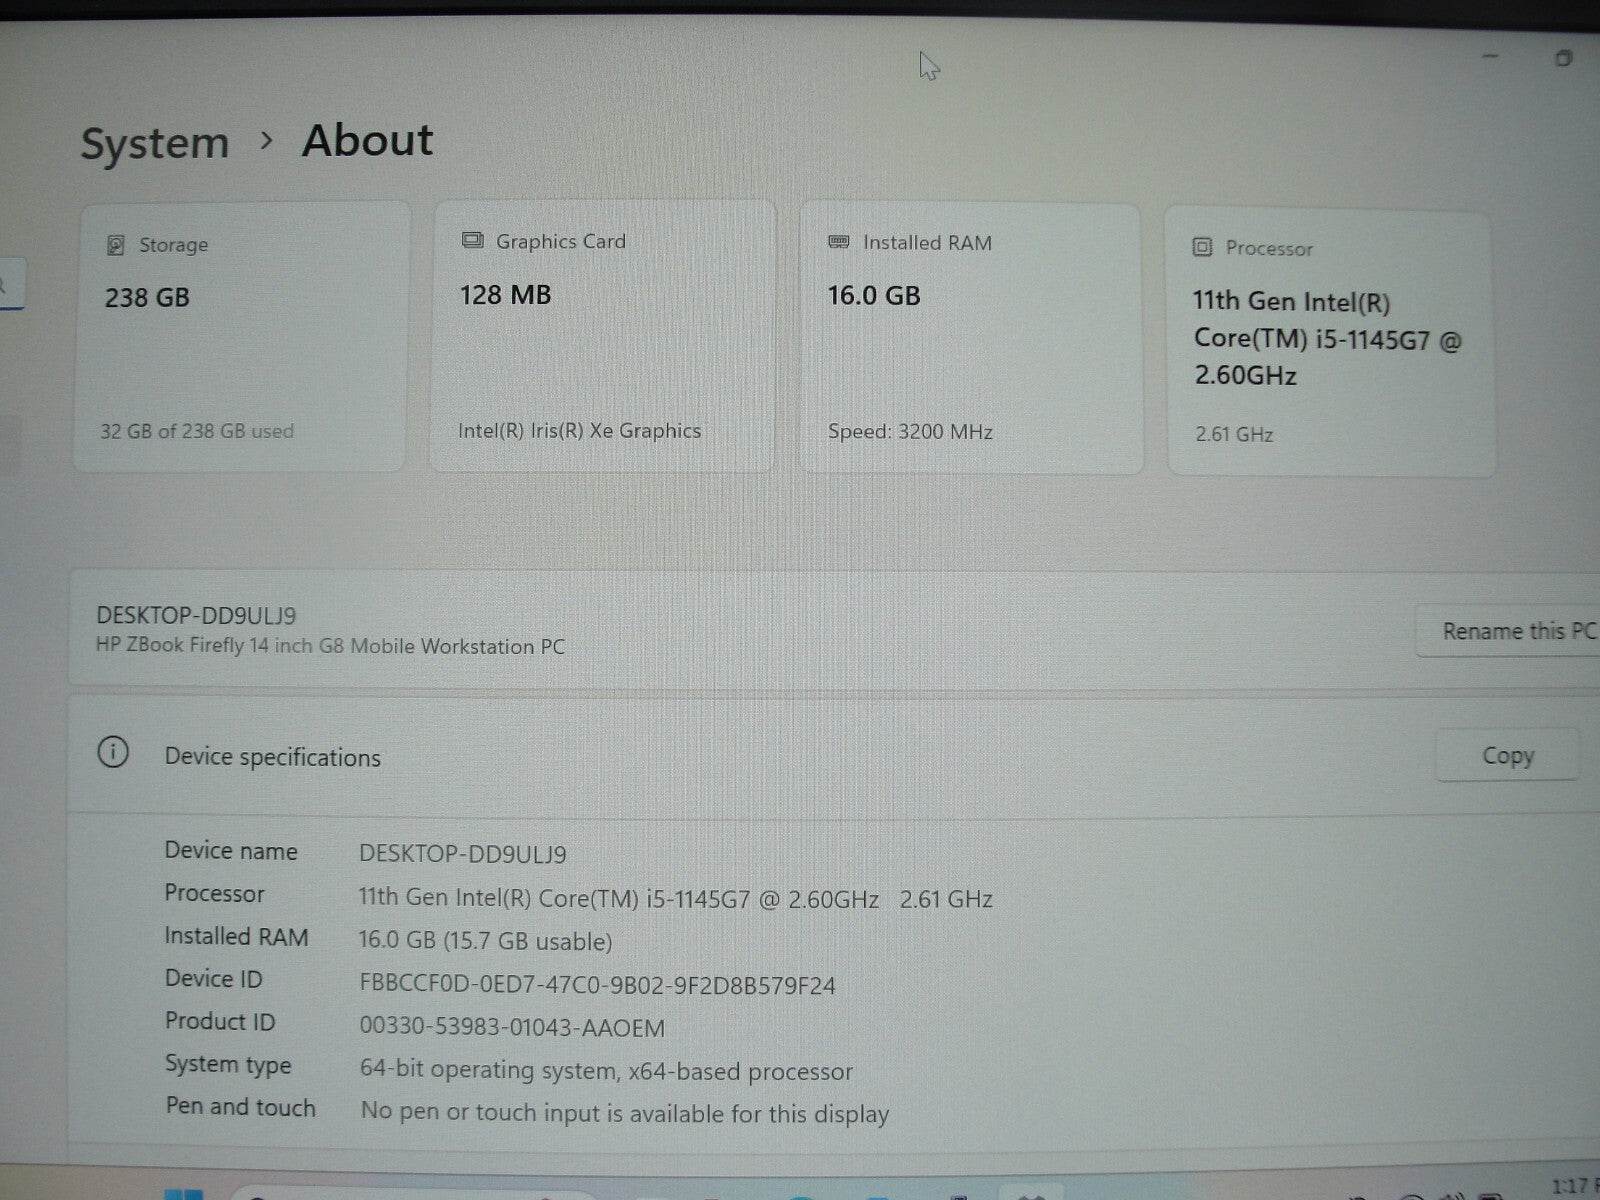Click the Processor chip icon
Screen dimensions: 1600x1200
coord(1200,247)
